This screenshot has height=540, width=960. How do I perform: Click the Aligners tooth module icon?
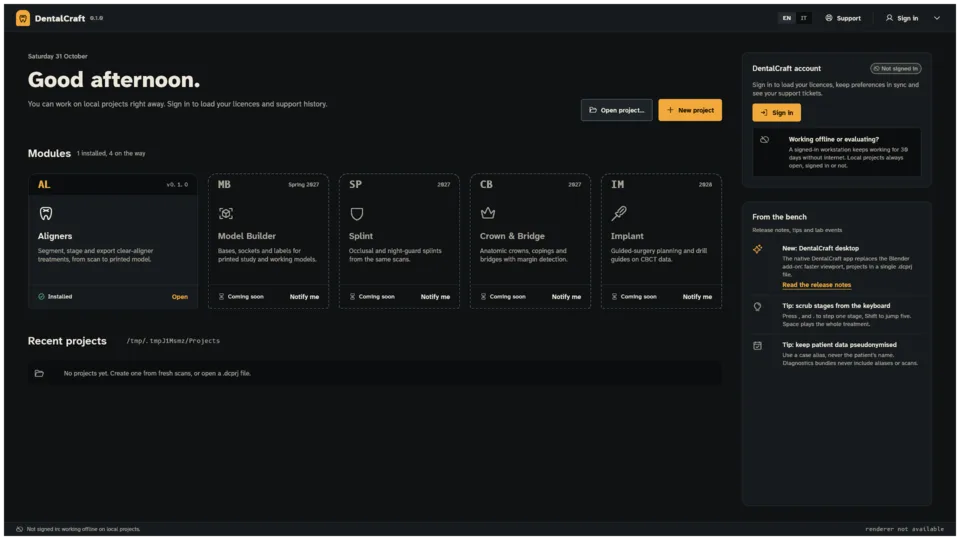coord(46,213)
